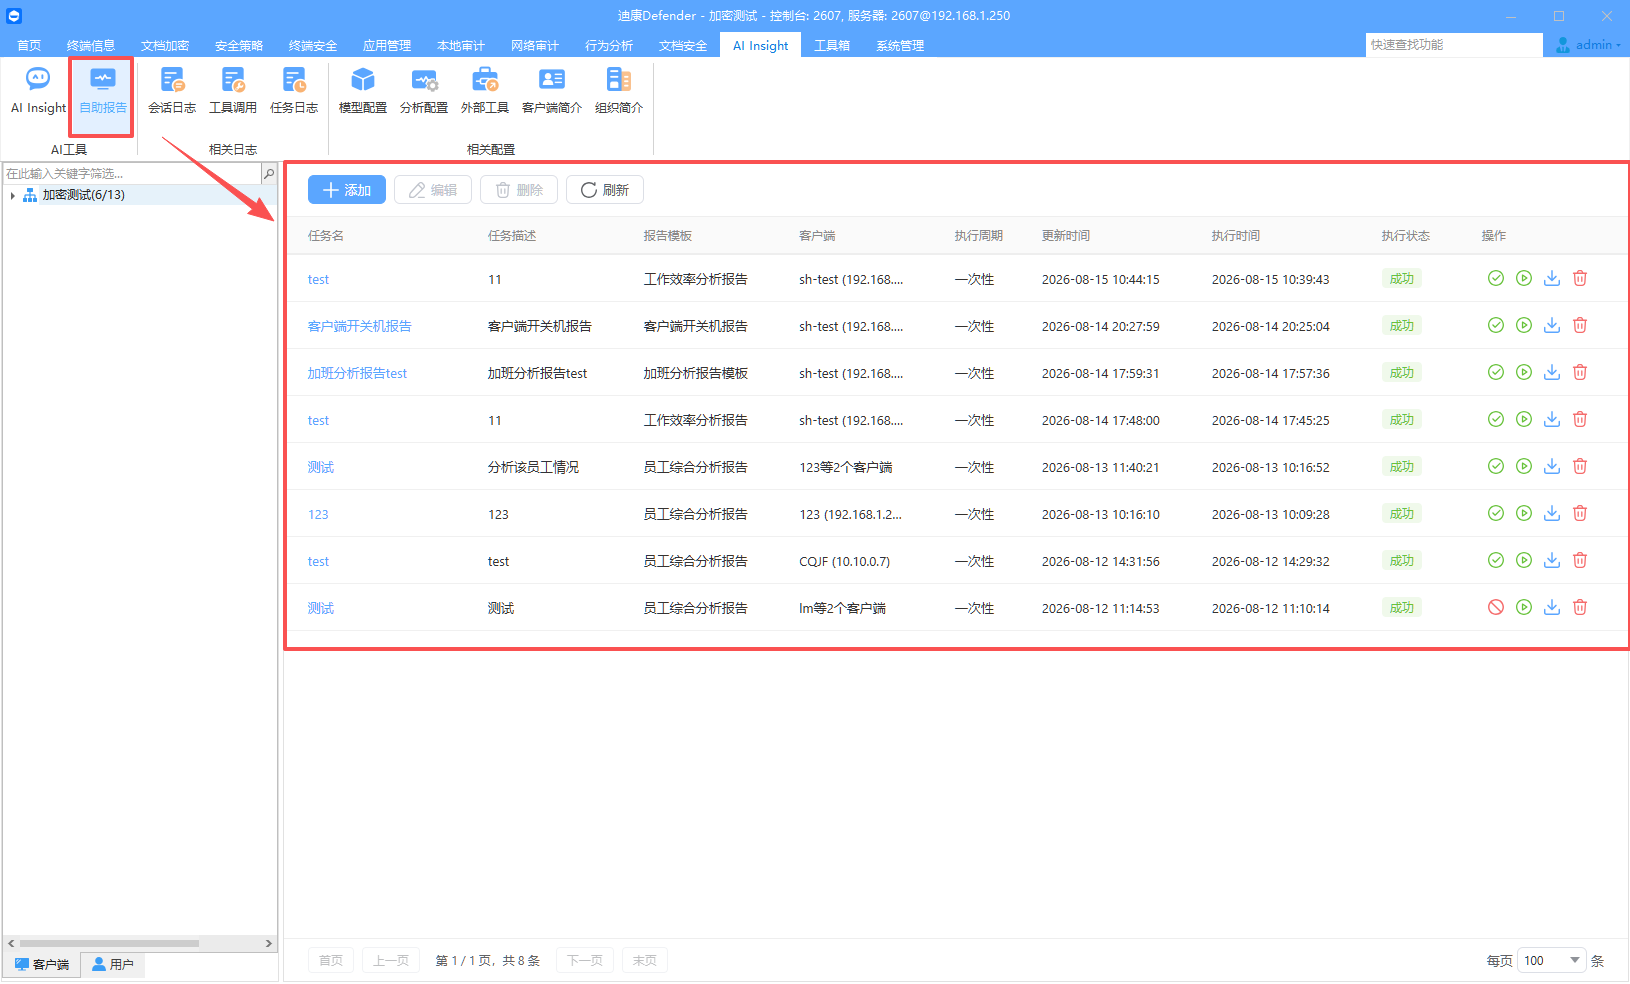Run the 分析该员工情况 task
The width and height of the screenshot is (1630, 984).
pyautogui.click(x=1524, y=466)
